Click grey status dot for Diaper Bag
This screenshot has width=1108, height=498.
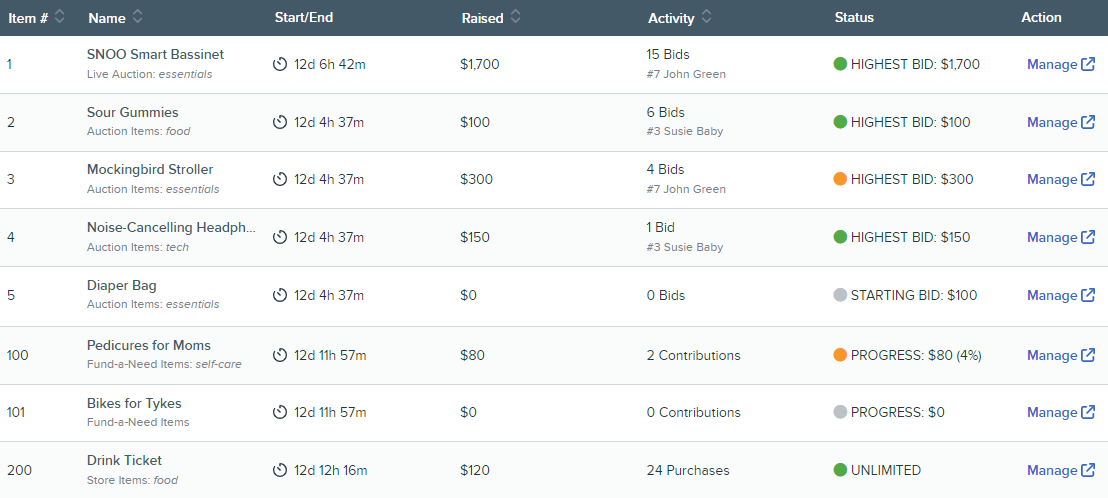[840, 295]
